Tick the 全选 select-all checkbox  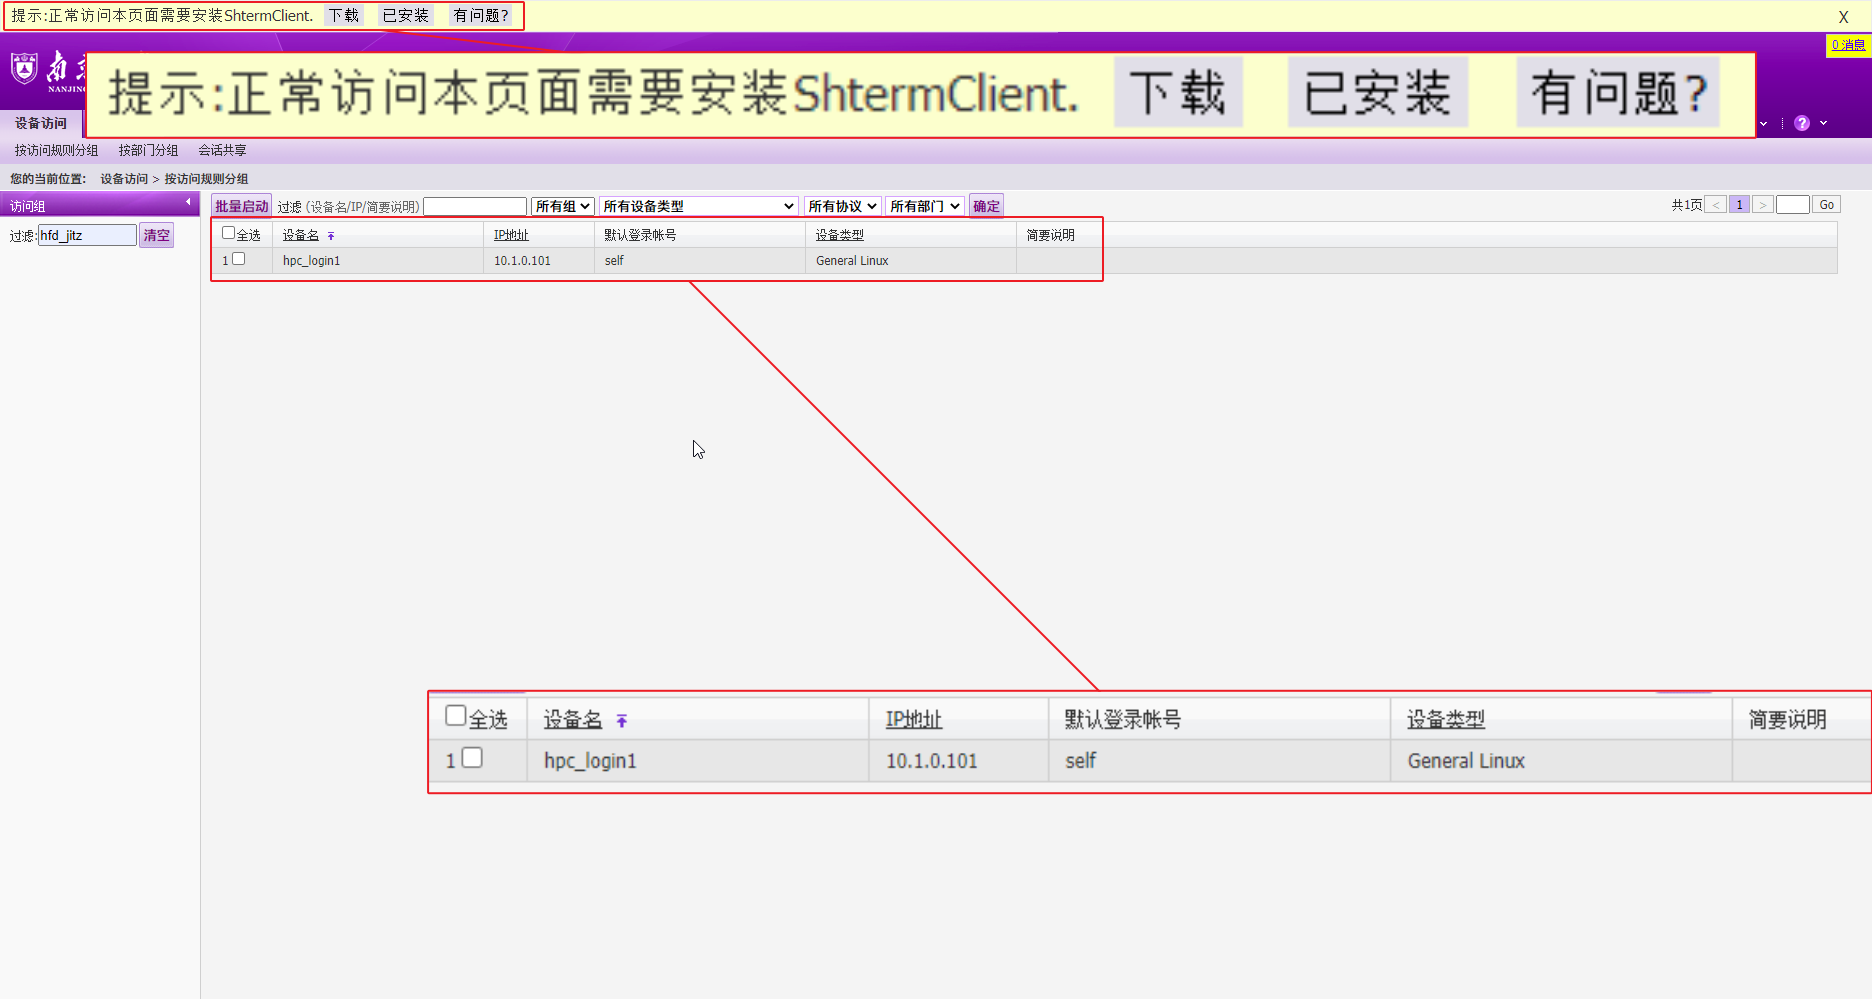[228, 233]
